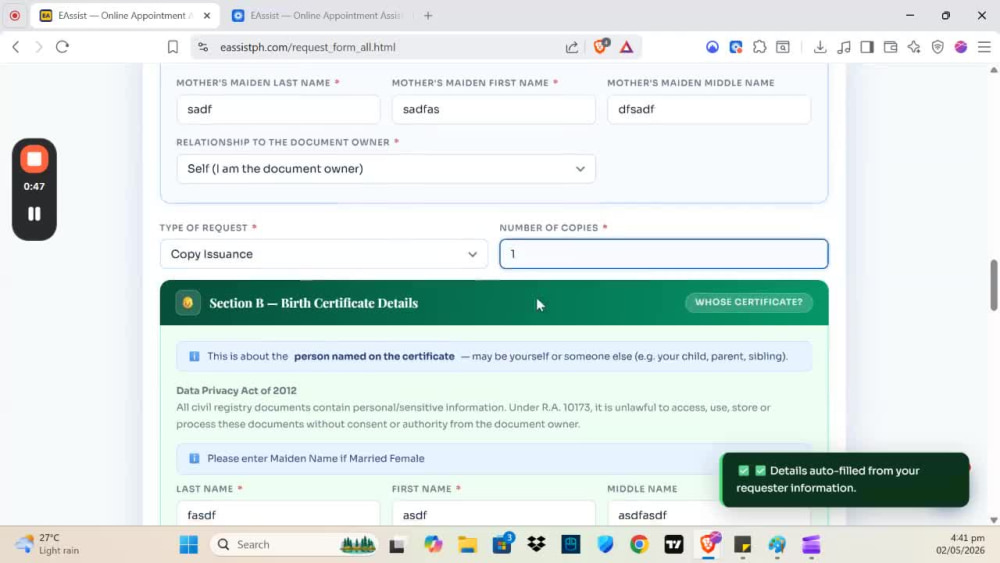Screen dimensions: 1000x563
Task: Open the Windows Start menu
Action: (x=189, y=545)
